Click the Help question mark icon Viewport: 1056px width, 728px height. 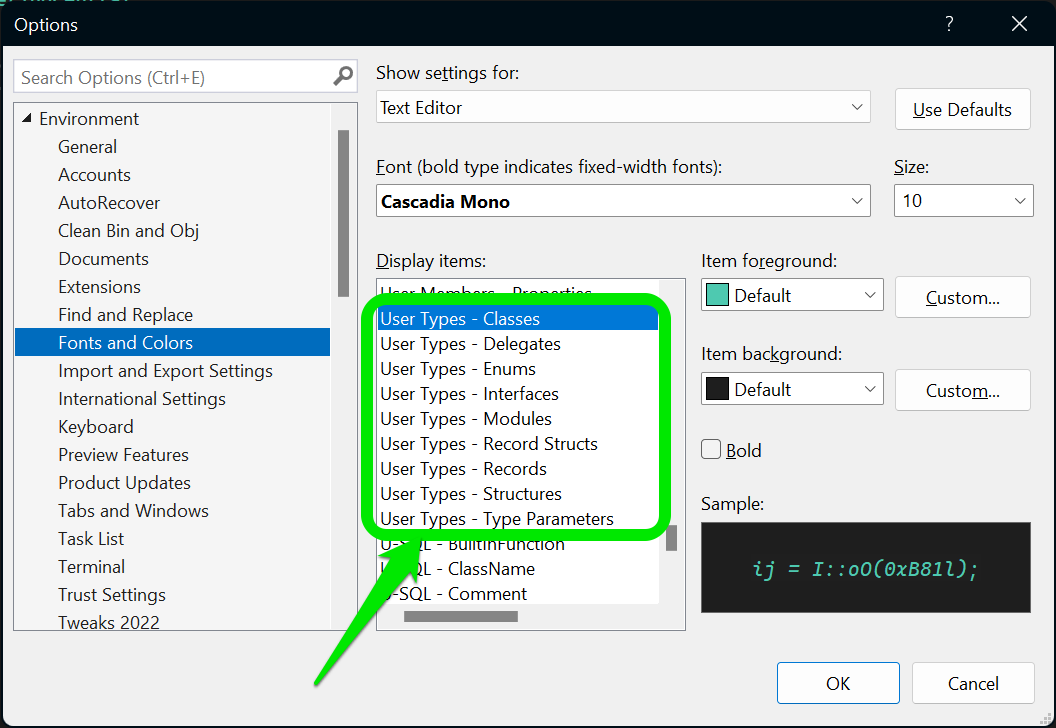tap(946, 24)
